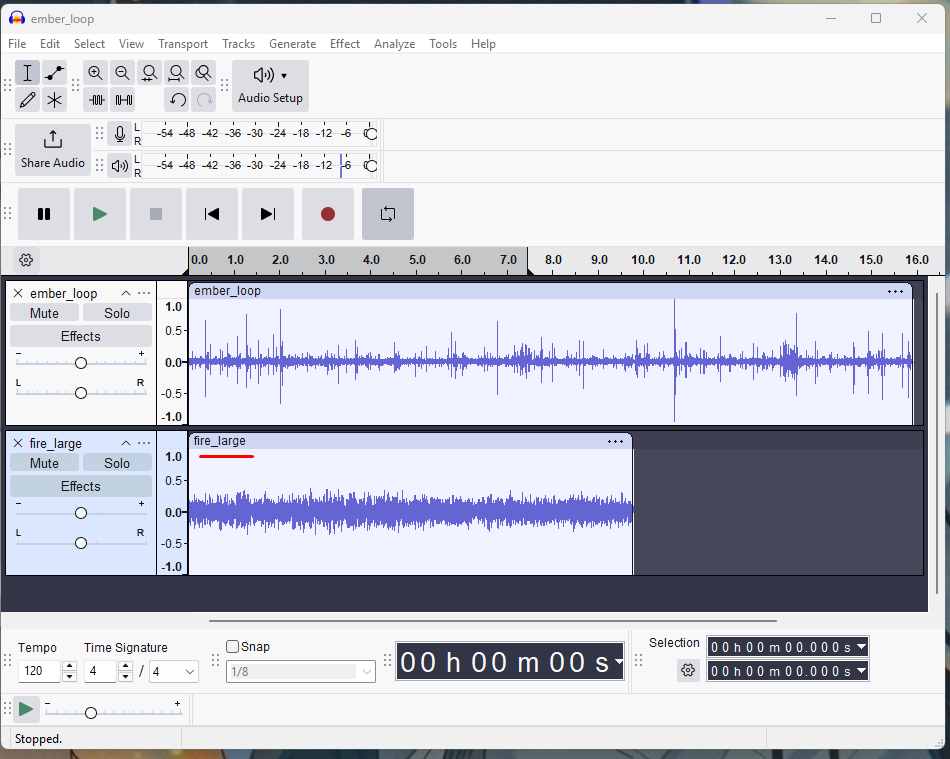
Task: Open the Transport menu
Action: pyautogui.click(x=183, y=44)
